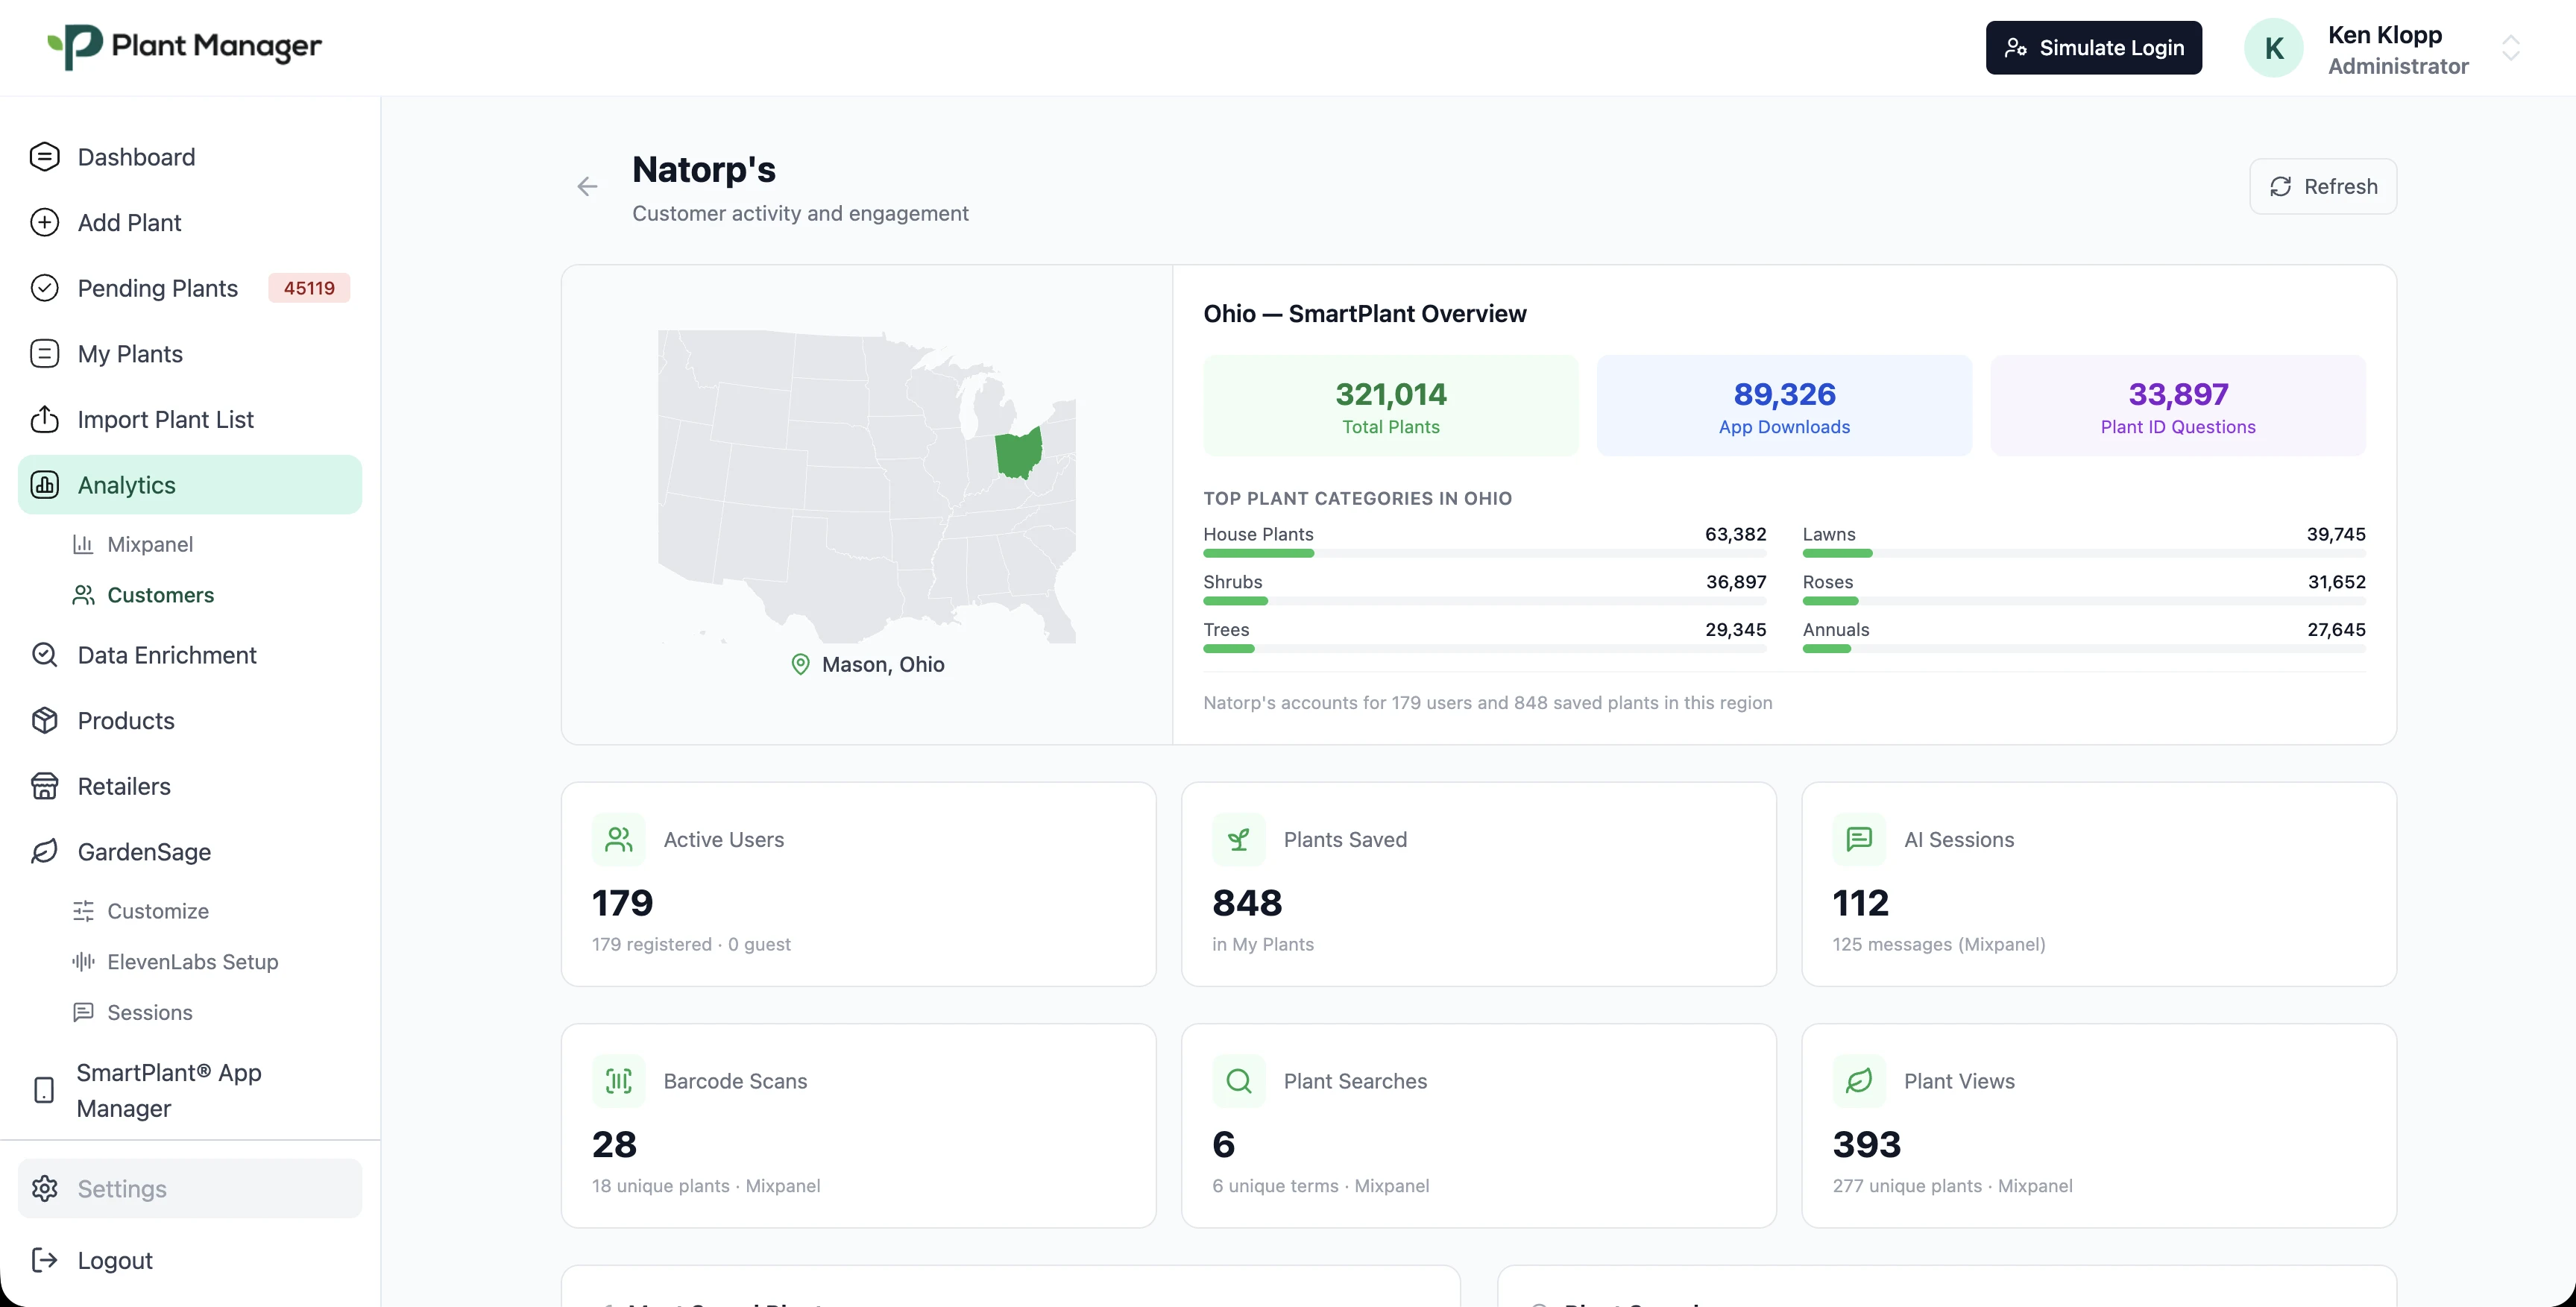The height and width of the screenshot is (1307, 2576).
Task: Click the 45119 pending plants badge
Action: pyautogui.click(x=309, y=288)
